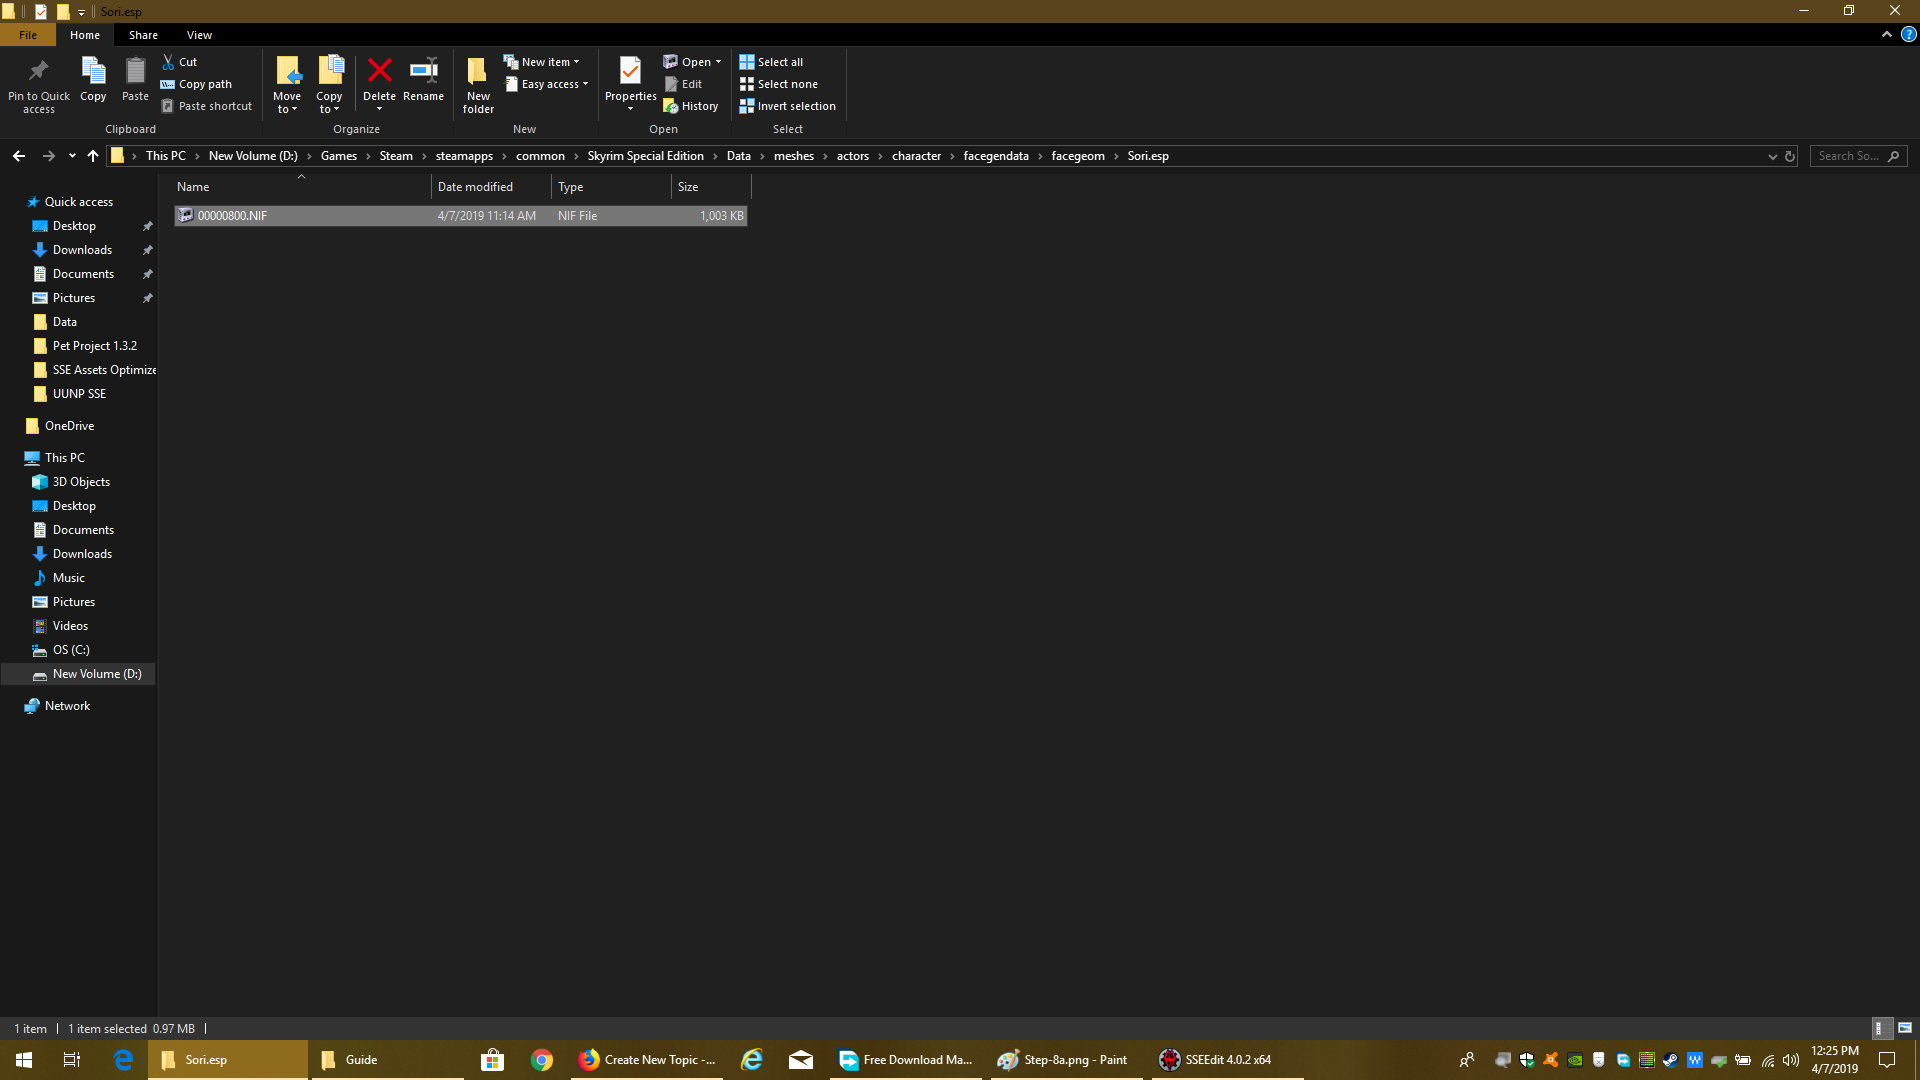This screenshot has width=1920, height=1080.
Task: Collapse the ribbon
Action: (x=1887, y=34)
